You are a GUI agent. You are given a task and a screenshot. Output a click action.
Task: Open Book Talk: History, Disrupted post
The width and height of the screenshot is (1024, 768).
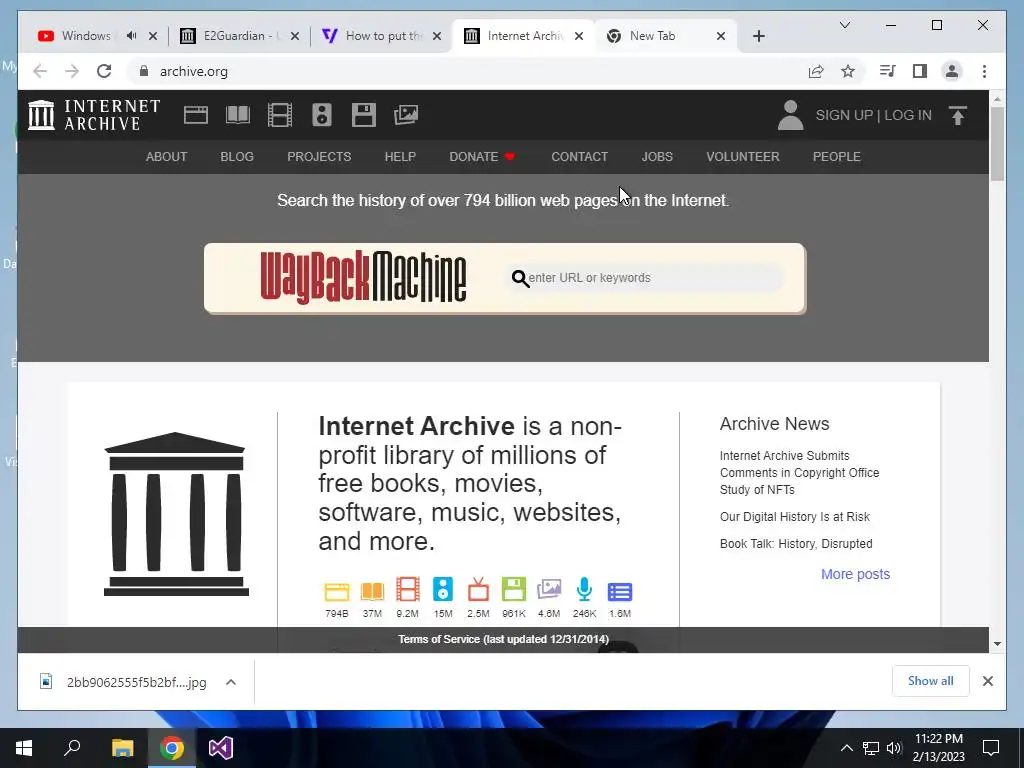[x=796, y=543]
